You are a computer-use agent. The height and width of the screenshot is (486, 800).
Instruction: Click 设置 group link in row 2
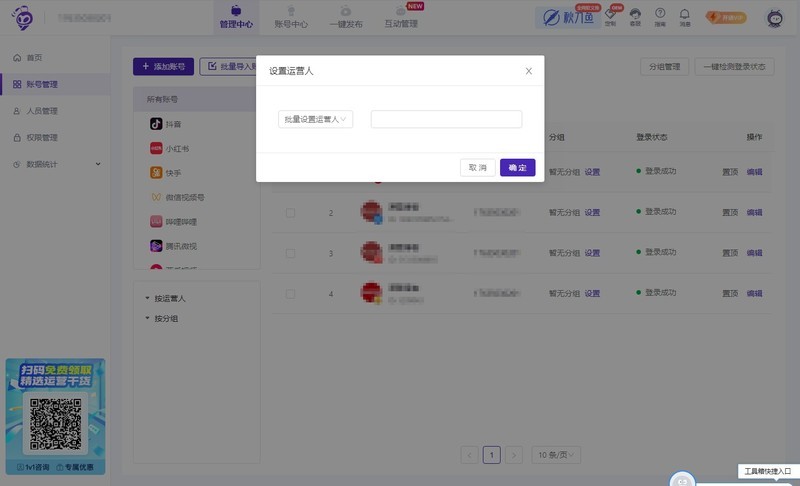(592, 212)
